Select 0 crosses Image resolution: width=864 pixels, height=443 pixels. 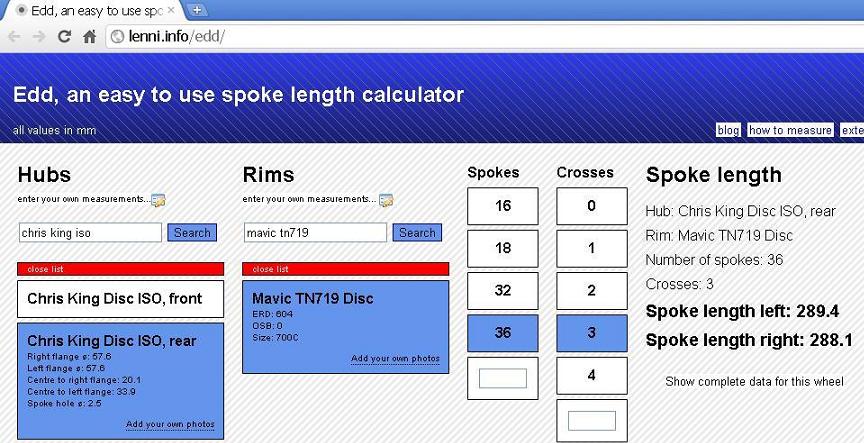tap(592, 206)
